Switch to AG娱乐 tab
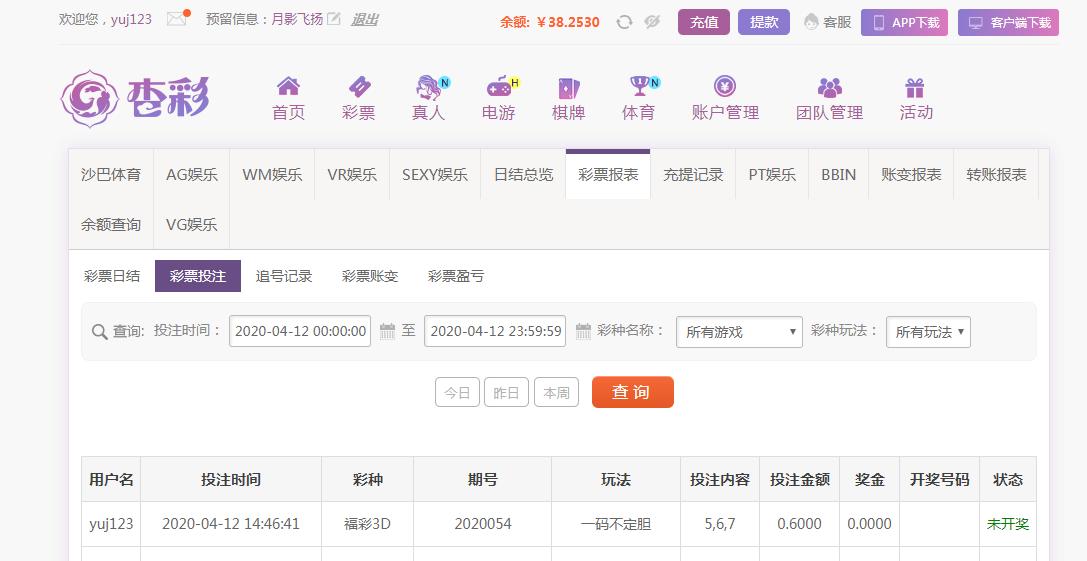1087x561 pixels. tap(192, 175)
